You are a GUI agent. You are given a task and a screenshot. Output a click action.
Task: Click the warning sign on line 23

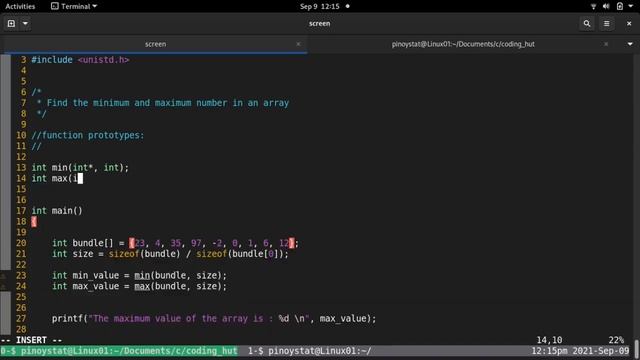[3, 276]
